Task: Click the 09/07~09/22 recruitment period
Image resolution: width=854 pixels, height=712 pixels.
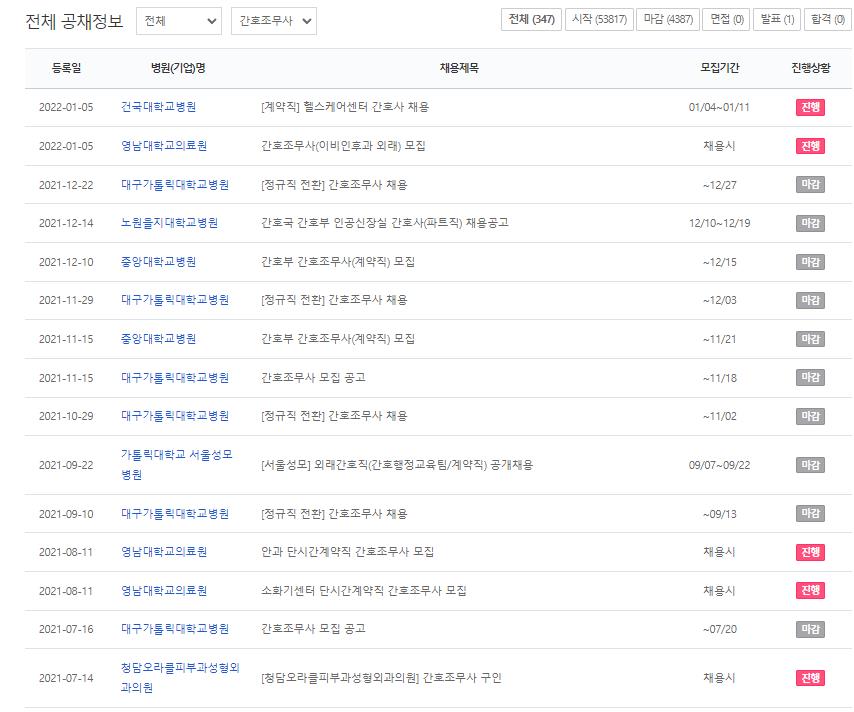Action: 719,465
